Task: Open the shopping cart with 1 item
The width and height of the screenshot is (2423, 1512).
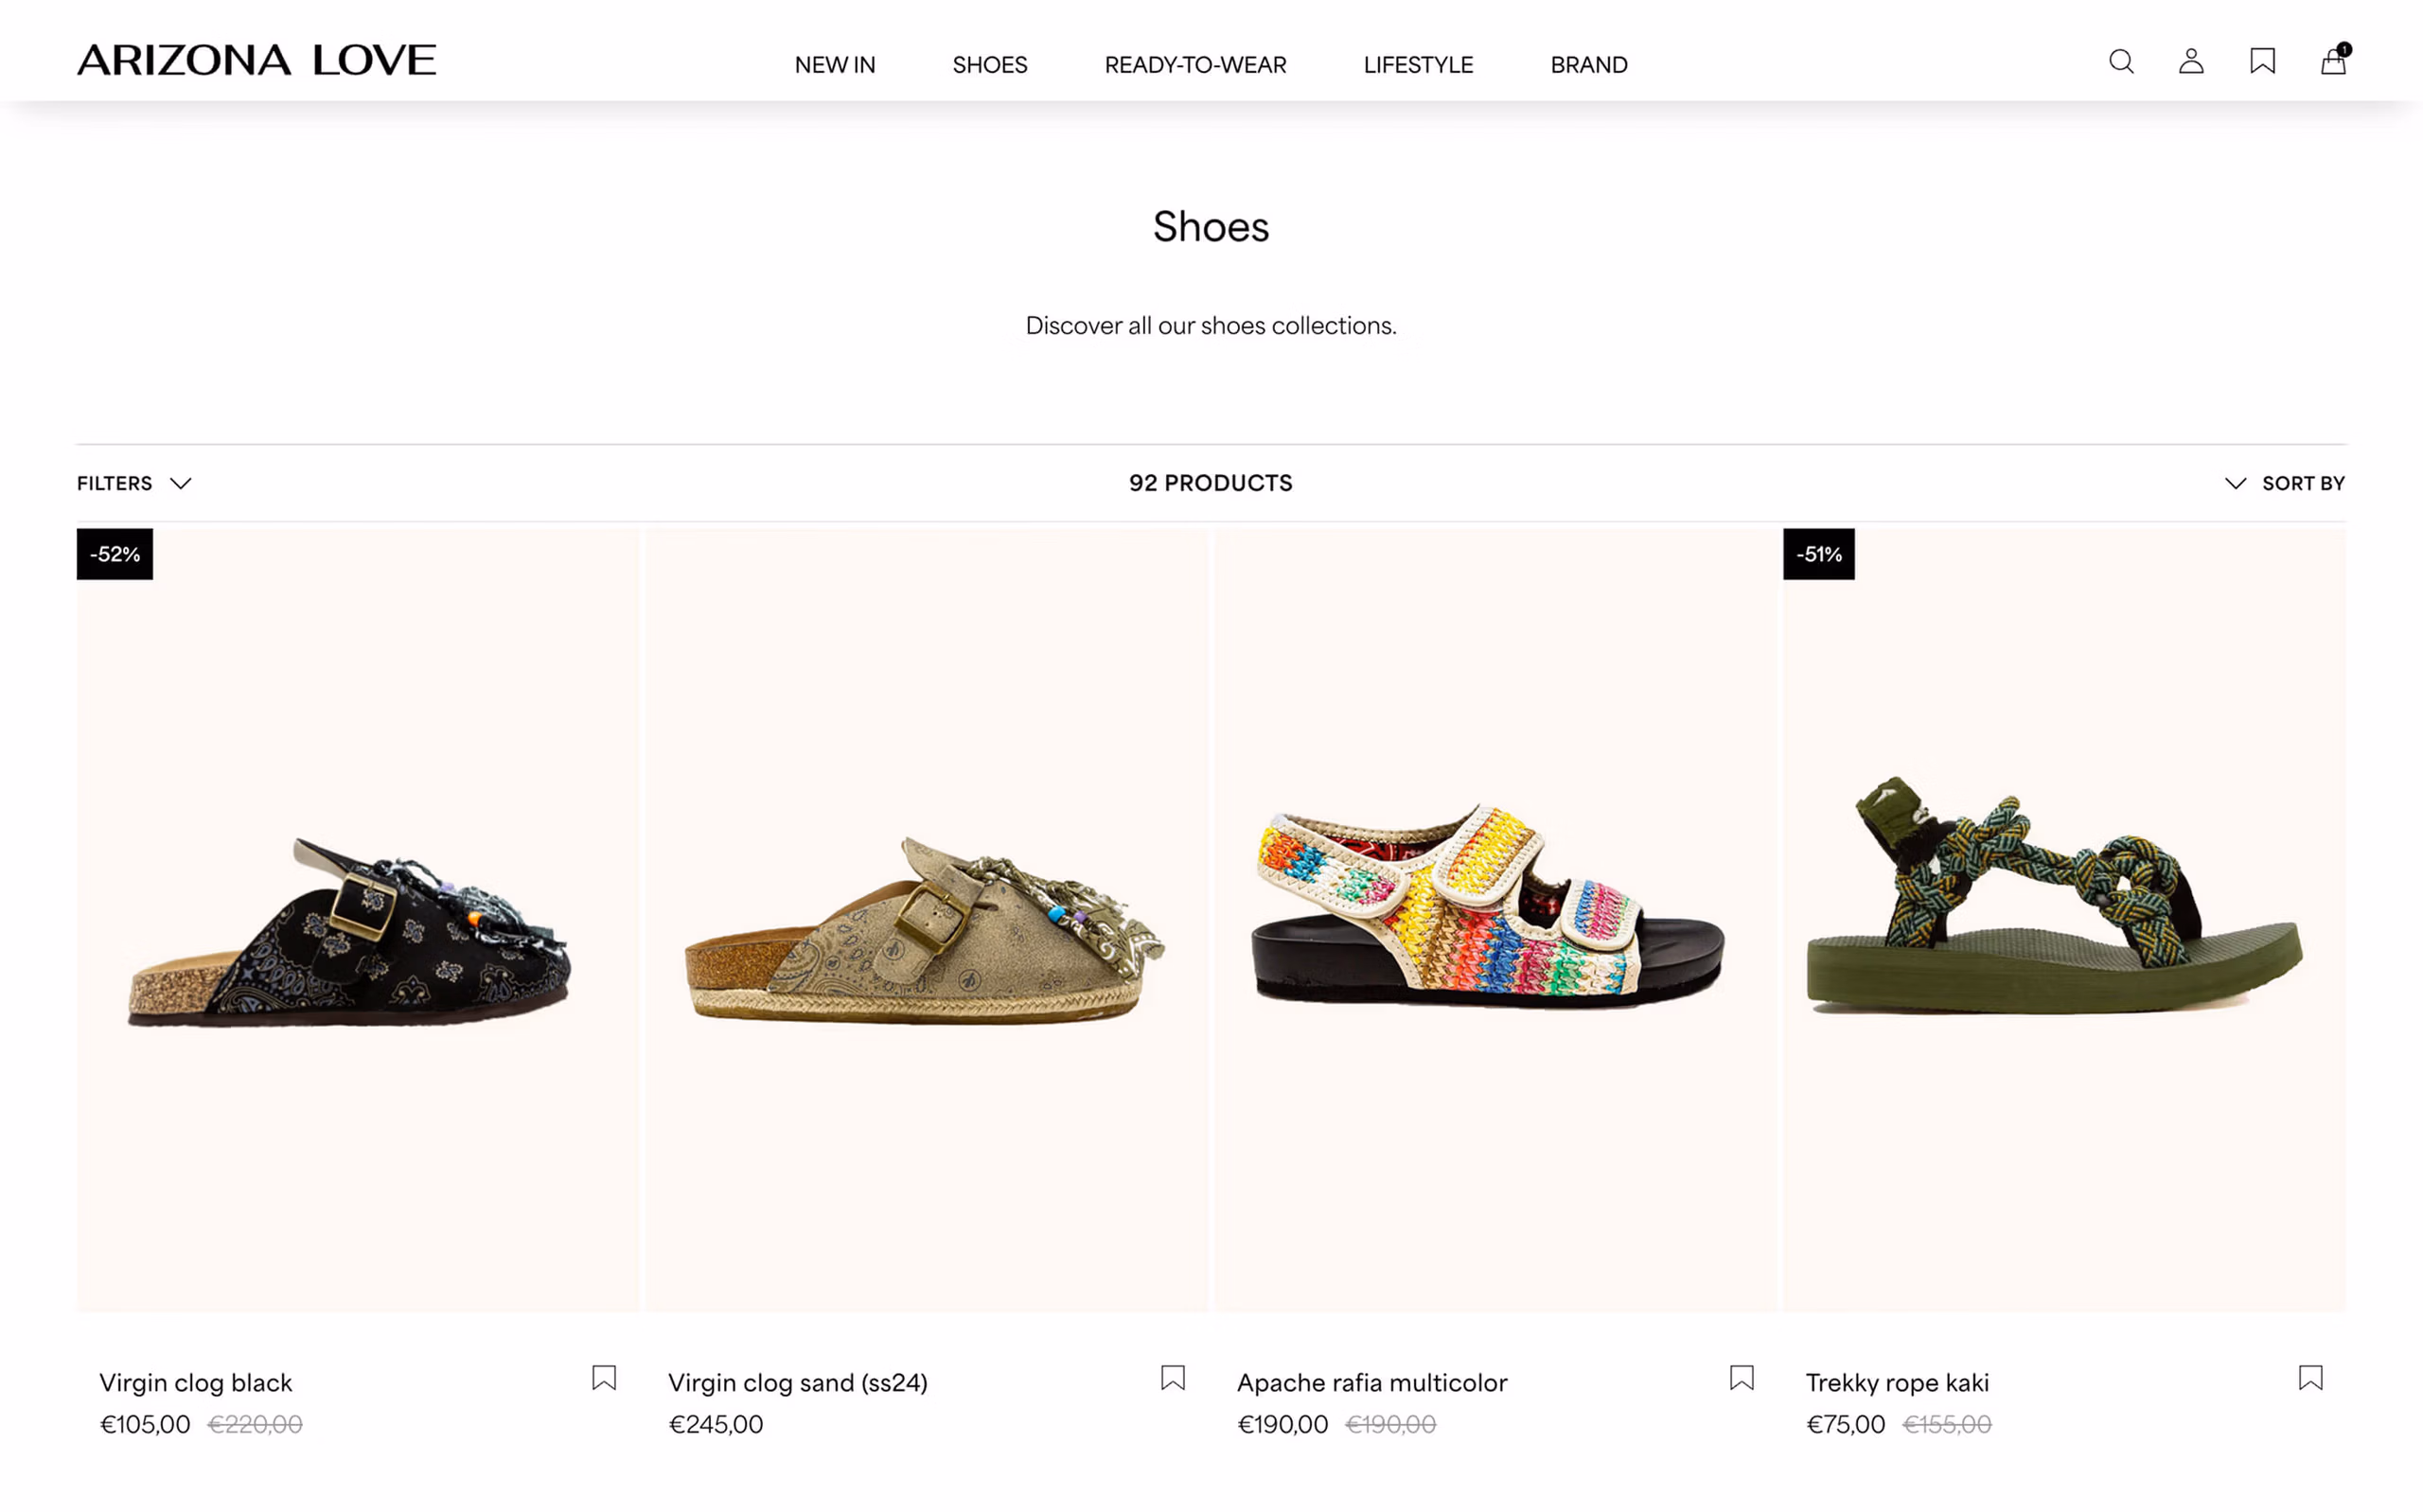Action: 2333,62
